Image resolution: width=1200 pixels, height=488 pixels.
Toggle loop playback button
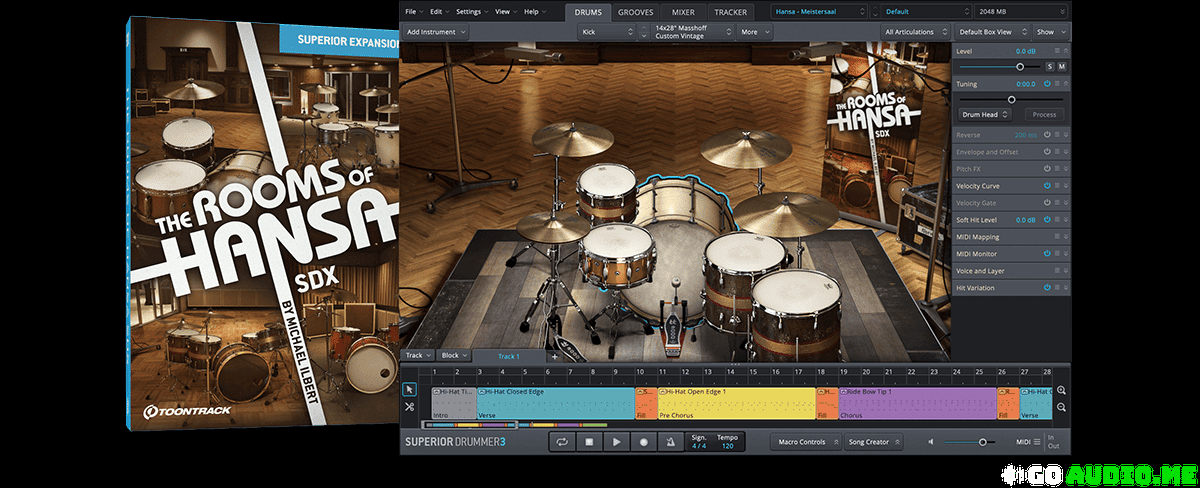[x=563, y=441]
